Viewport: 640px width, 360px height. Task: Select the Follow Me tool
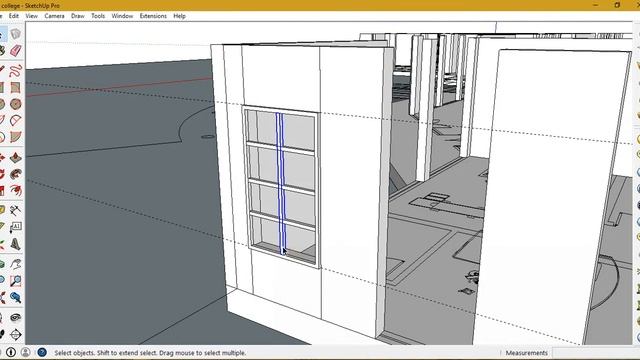[x=16, y=174]
